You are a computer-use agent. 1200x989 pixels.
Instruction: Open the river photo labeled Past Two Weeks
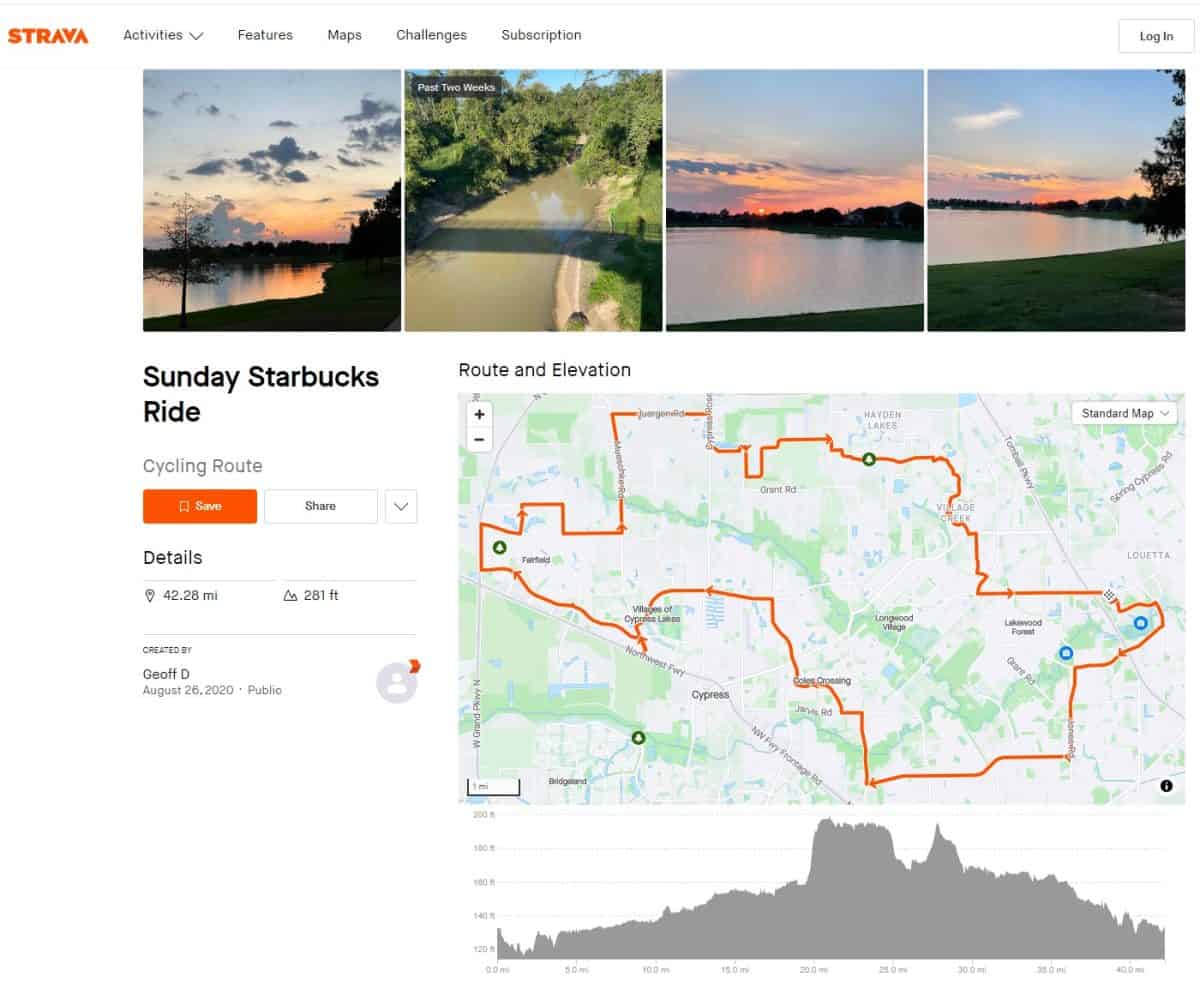coord(533,200)
